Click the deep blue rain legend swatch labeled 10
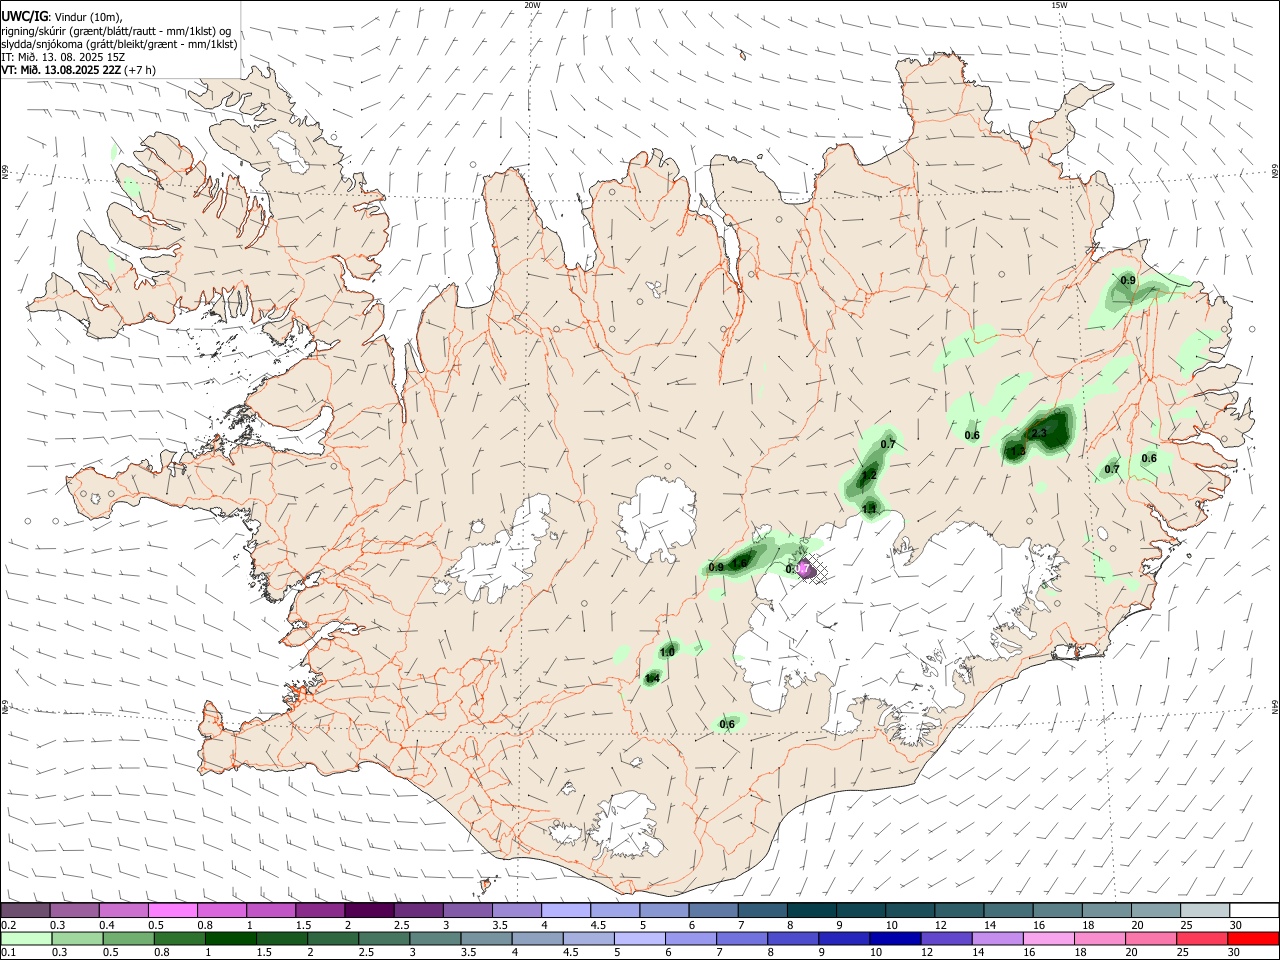Image resolution: width=1280 pixels, height=960 pixels. coord(893,938)
